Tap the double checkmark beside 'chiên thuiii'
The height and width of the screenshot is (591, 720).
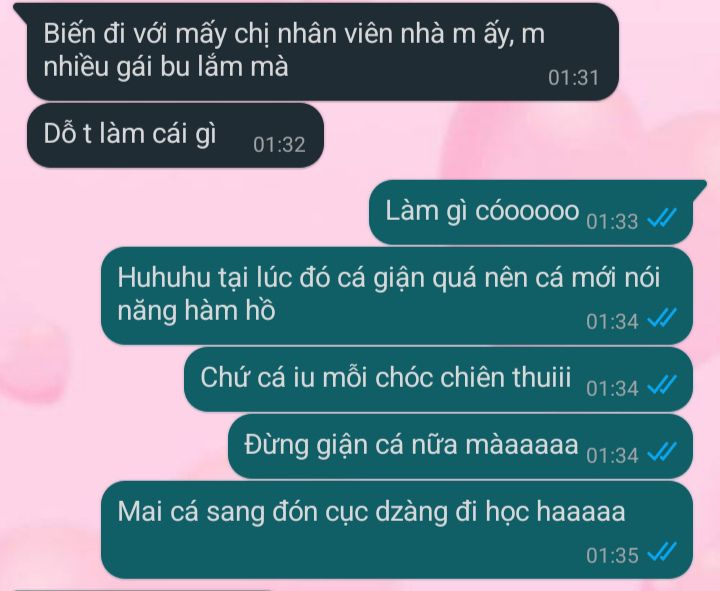(x=662, y=385)
